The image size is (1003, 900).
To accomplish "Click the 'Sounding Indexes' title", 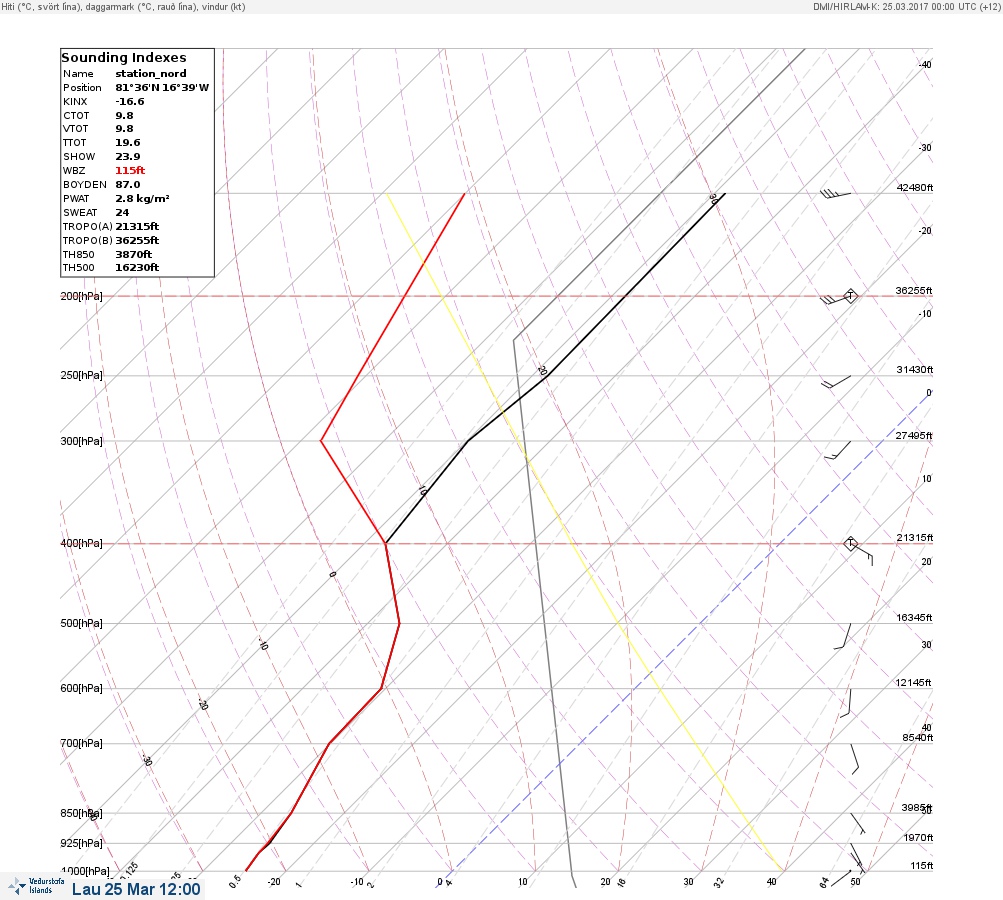I will coord(124,58).
